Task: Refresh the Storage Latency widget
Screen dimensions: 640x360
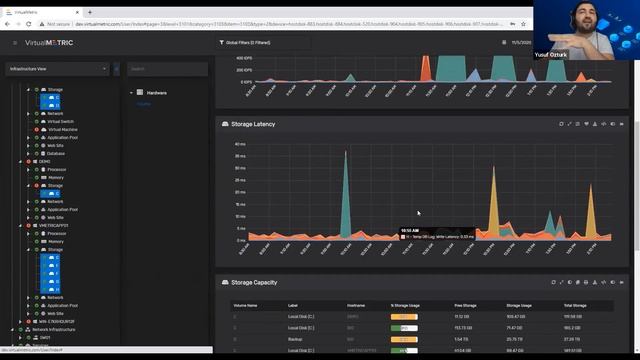Action: (x=561, y=124)
